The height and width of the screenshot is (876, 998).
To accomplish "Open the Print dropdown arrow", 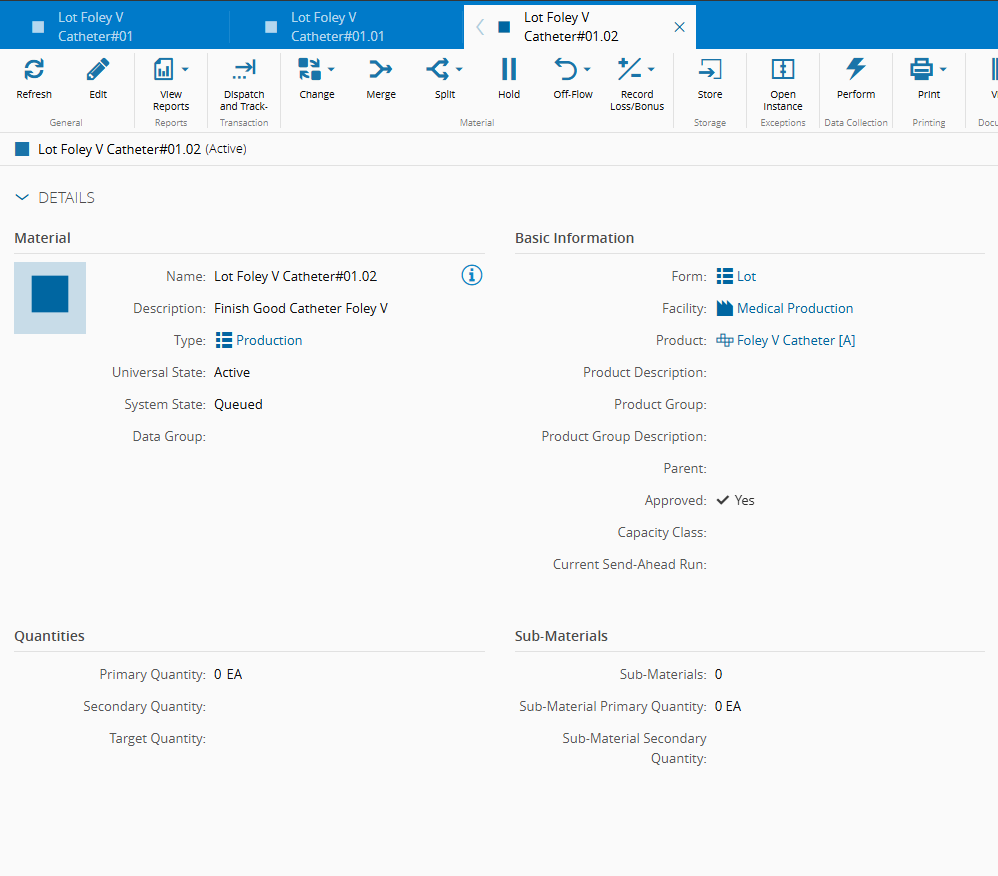I will pos(943,70).
